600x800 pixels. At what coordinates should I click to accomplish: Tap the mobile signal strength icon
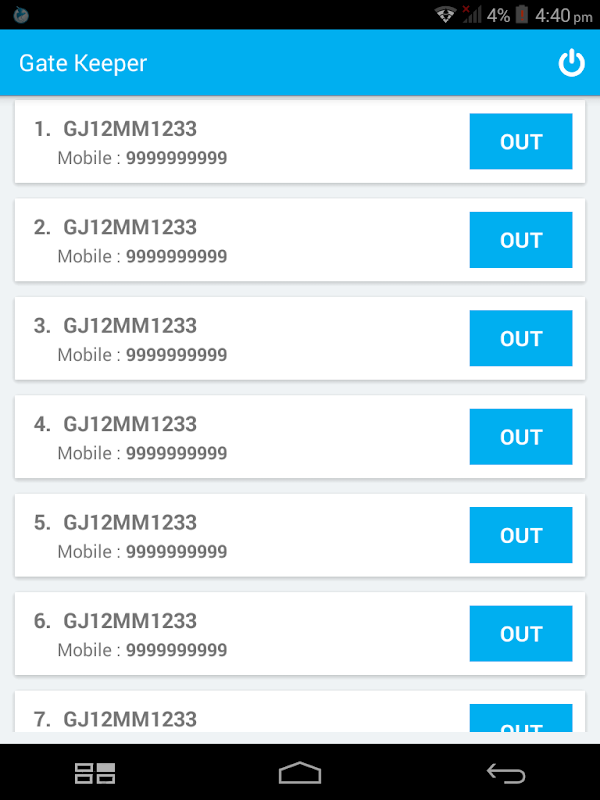472,15
